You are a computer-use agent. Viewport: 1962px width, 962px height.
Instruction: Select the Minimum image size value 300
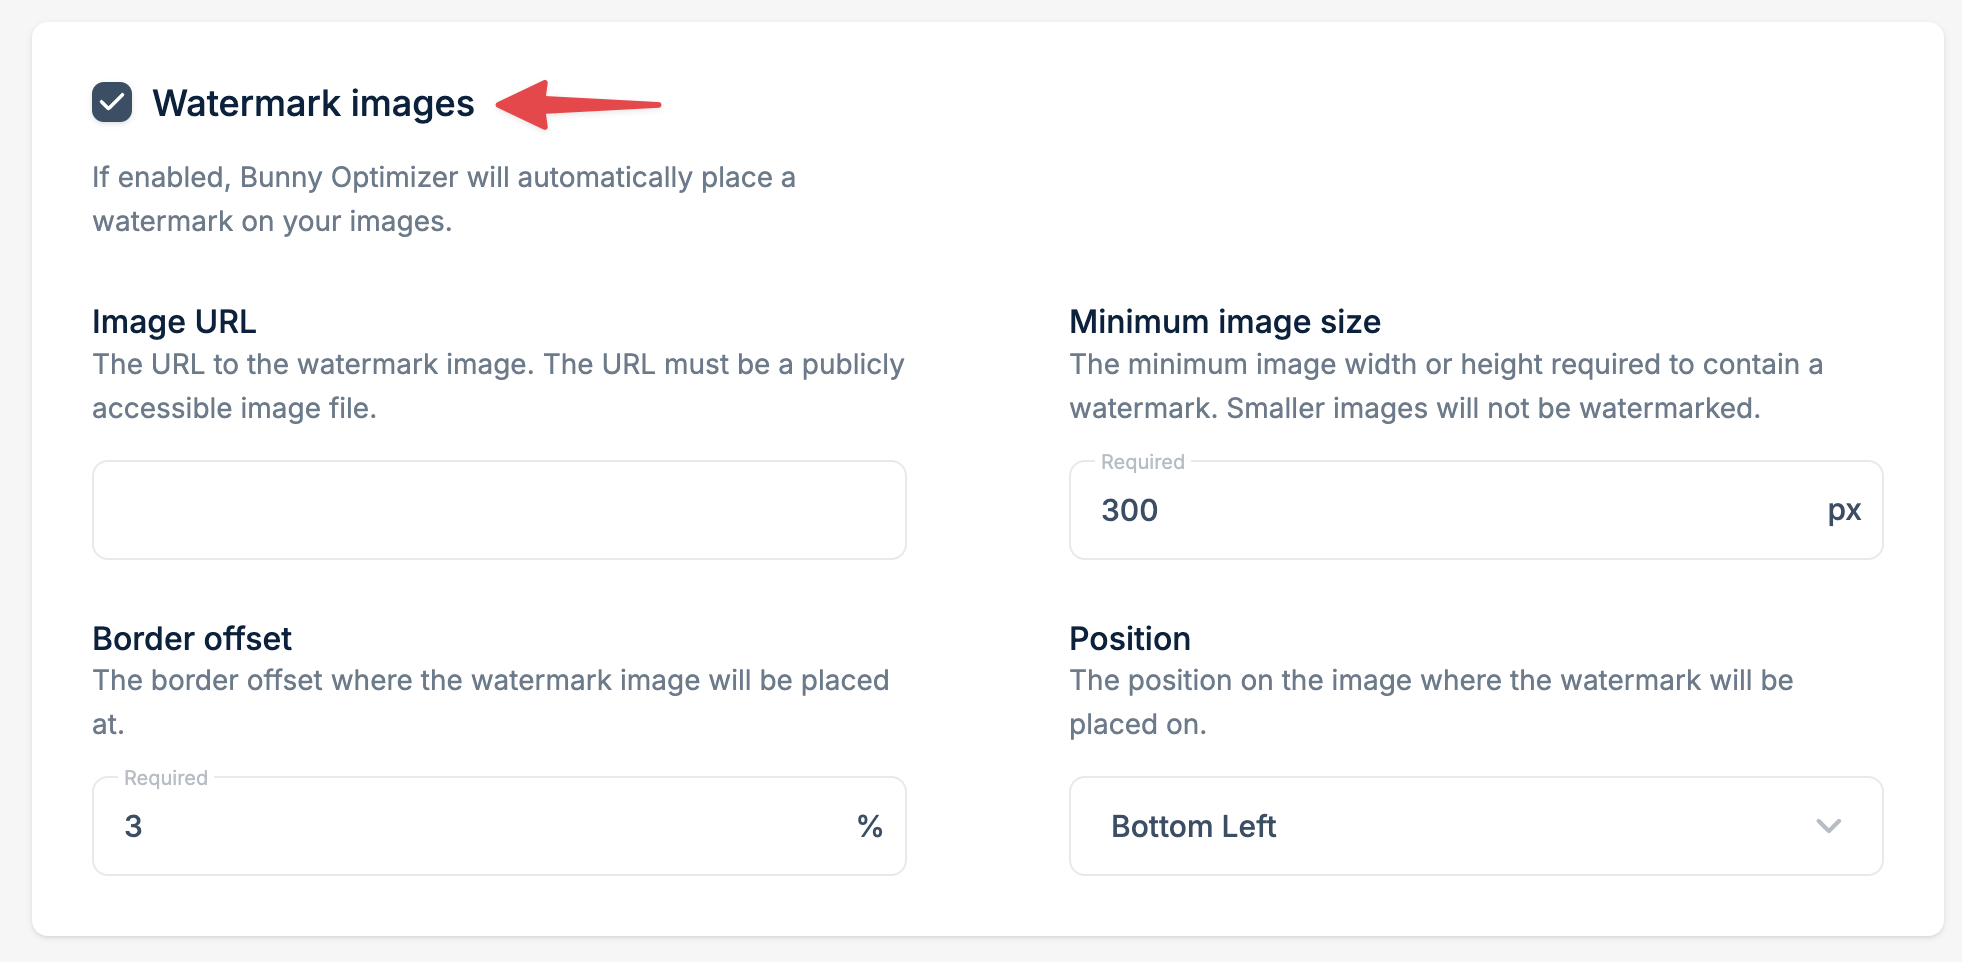pos(1129,510)
